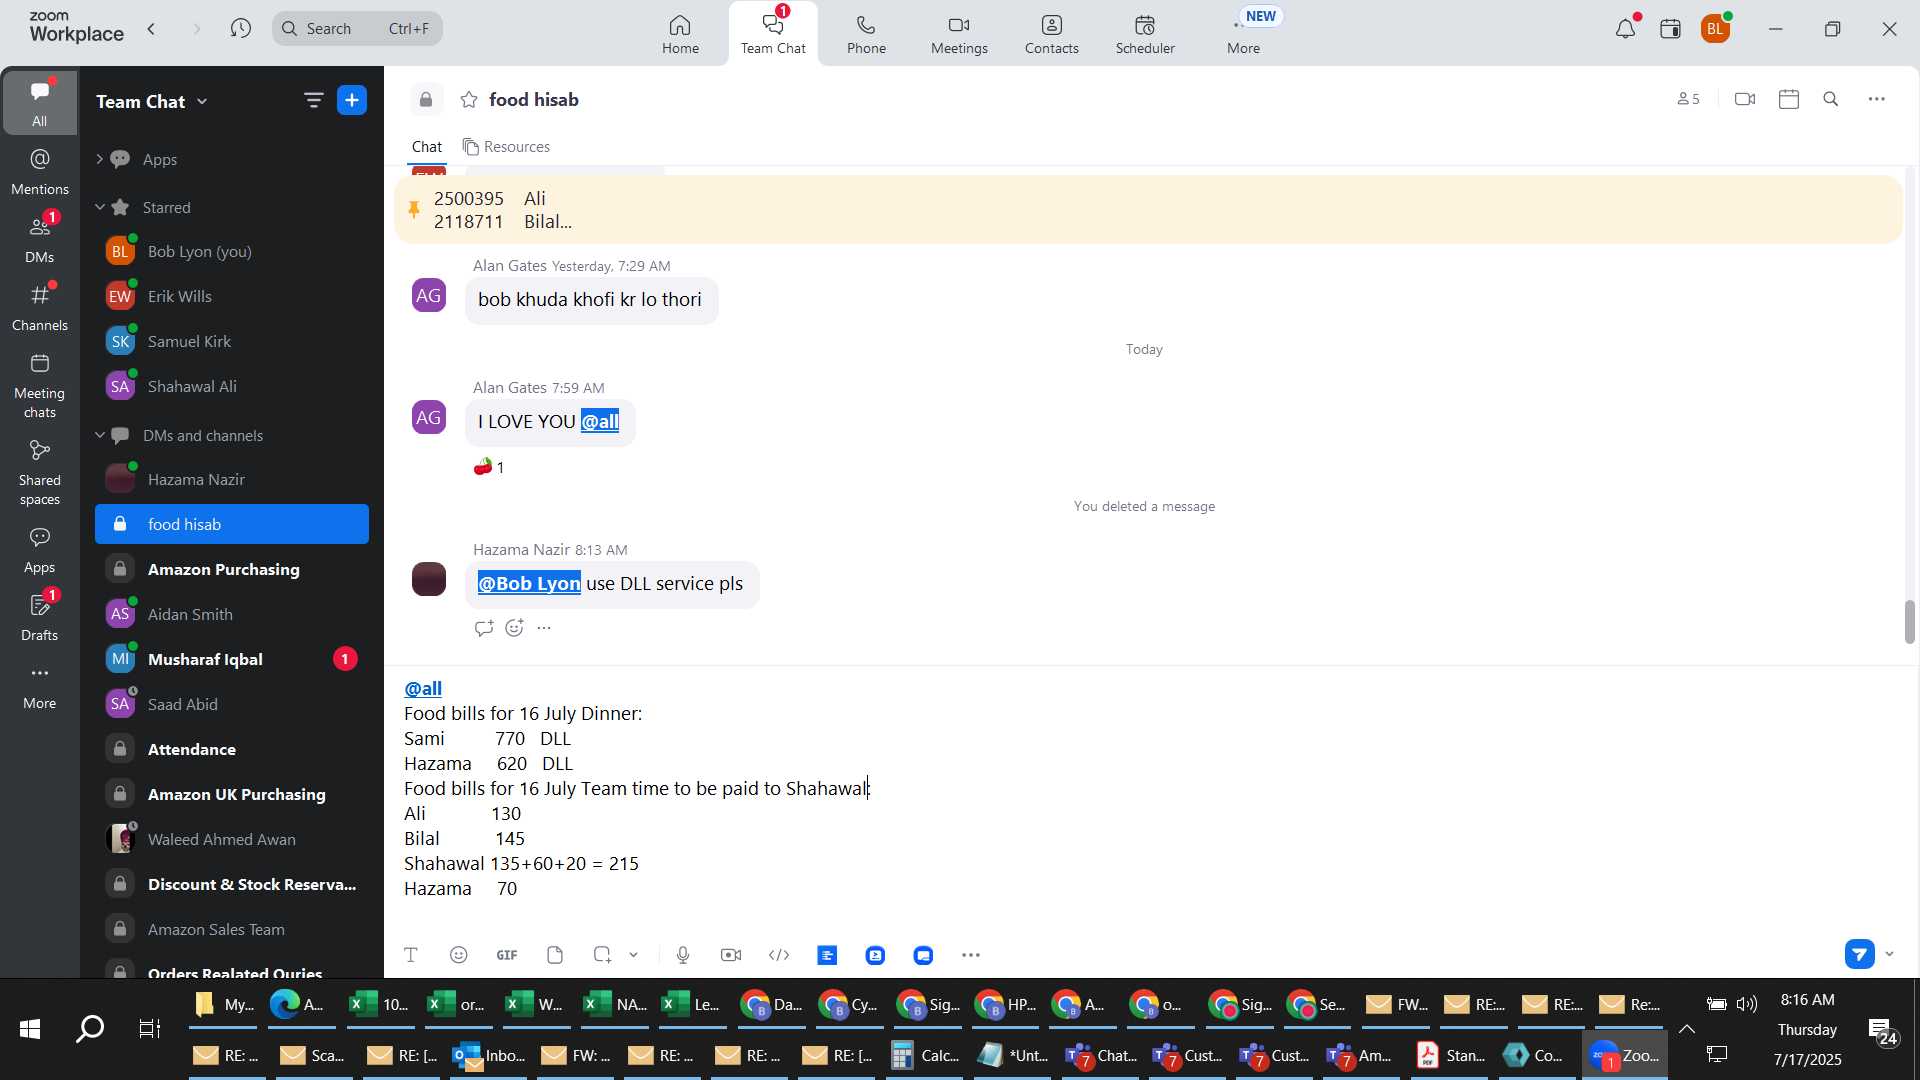Click the notifications bell icon
Image resolution: width=1920 pixels, height=1080 pixels.
[x=1625, y=29]
